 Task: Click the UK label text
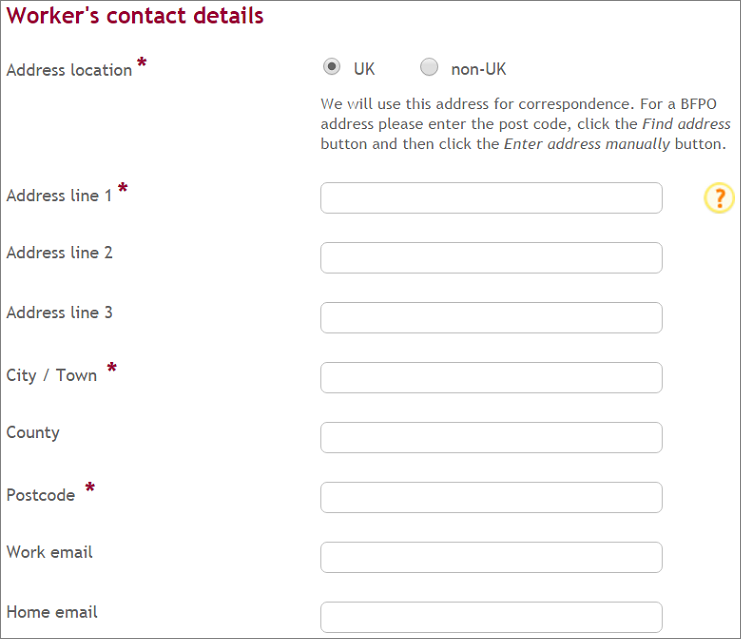tap(364, 69)
